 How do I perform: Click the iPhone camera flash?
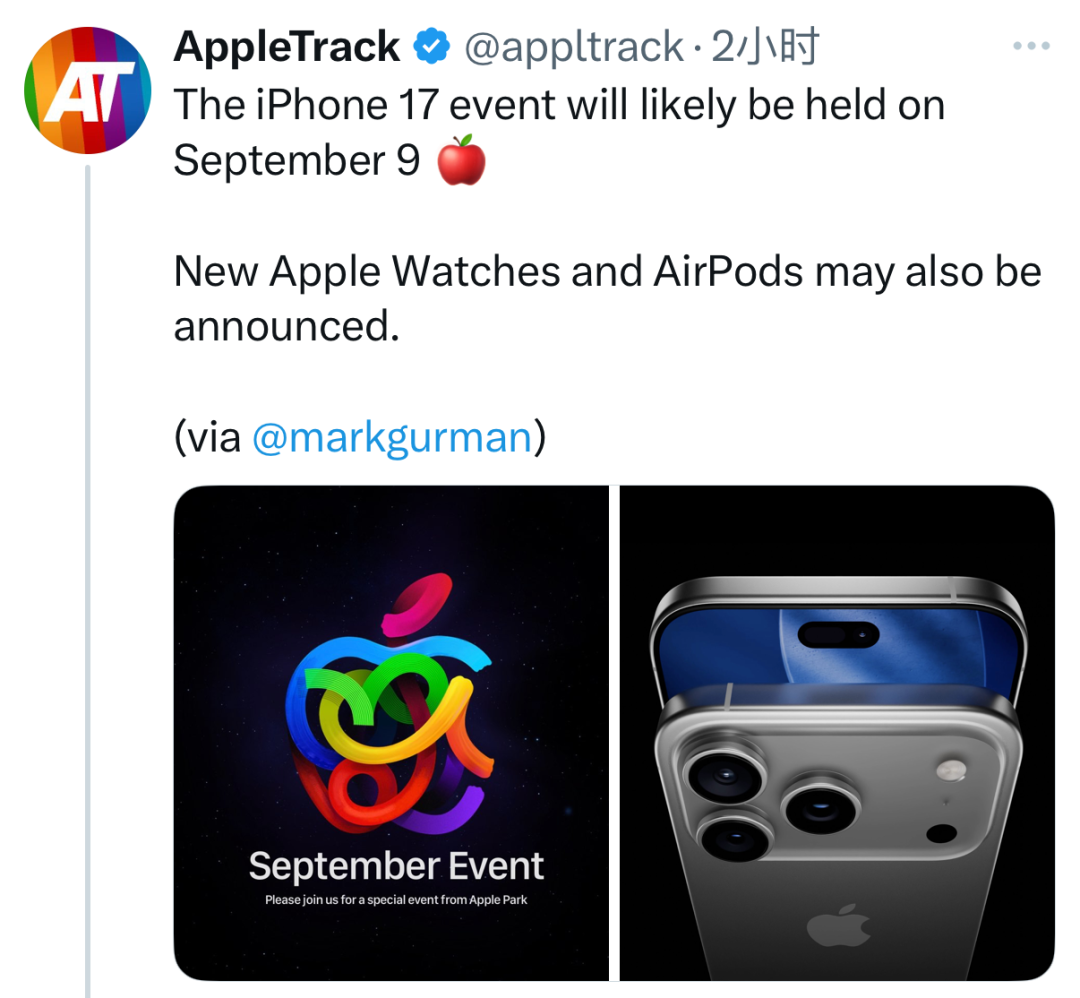pyautogui.click(x=951, y=770)
